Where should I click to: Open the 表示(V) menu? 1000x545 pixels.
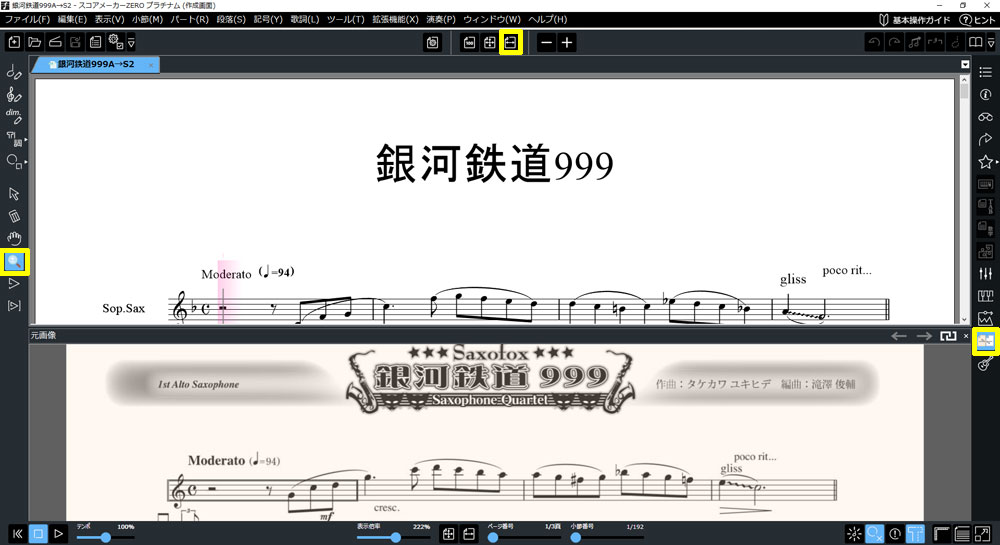coord(109,19)
